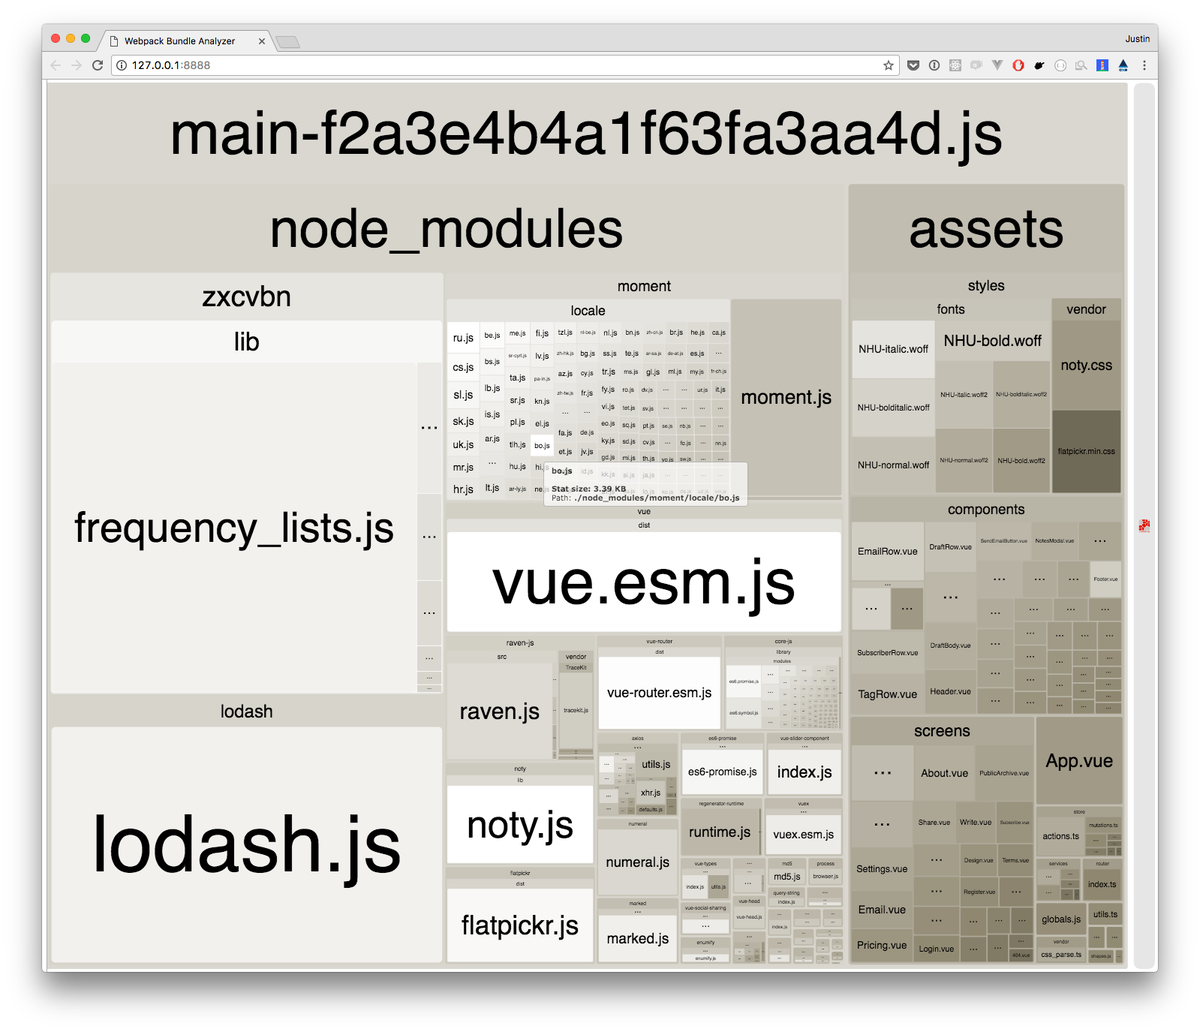The image size is (1200, 1032).
Task: Click the components folder header
Action: coord(986,509)
